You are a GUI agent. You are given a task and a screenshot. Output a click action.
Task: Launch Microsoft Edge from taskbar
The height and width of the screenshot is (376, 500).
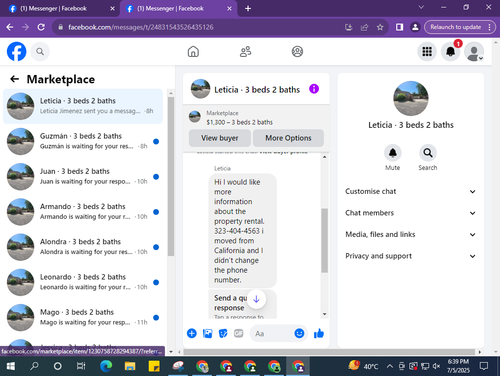pyautogui.click(x=106, y=366)
